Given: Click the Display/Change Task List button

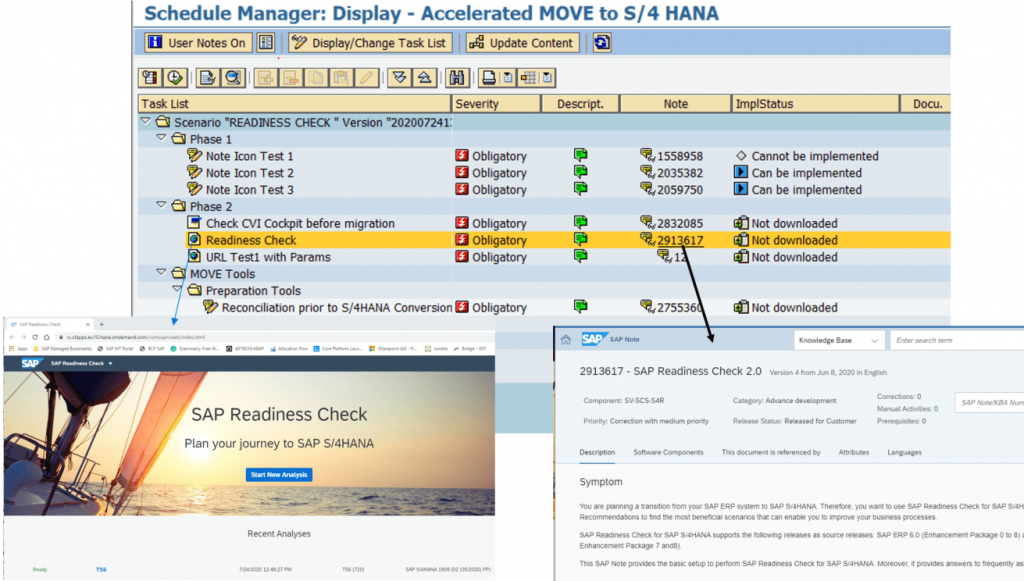Looking at the screenshot, I should [x=371, y=42].
